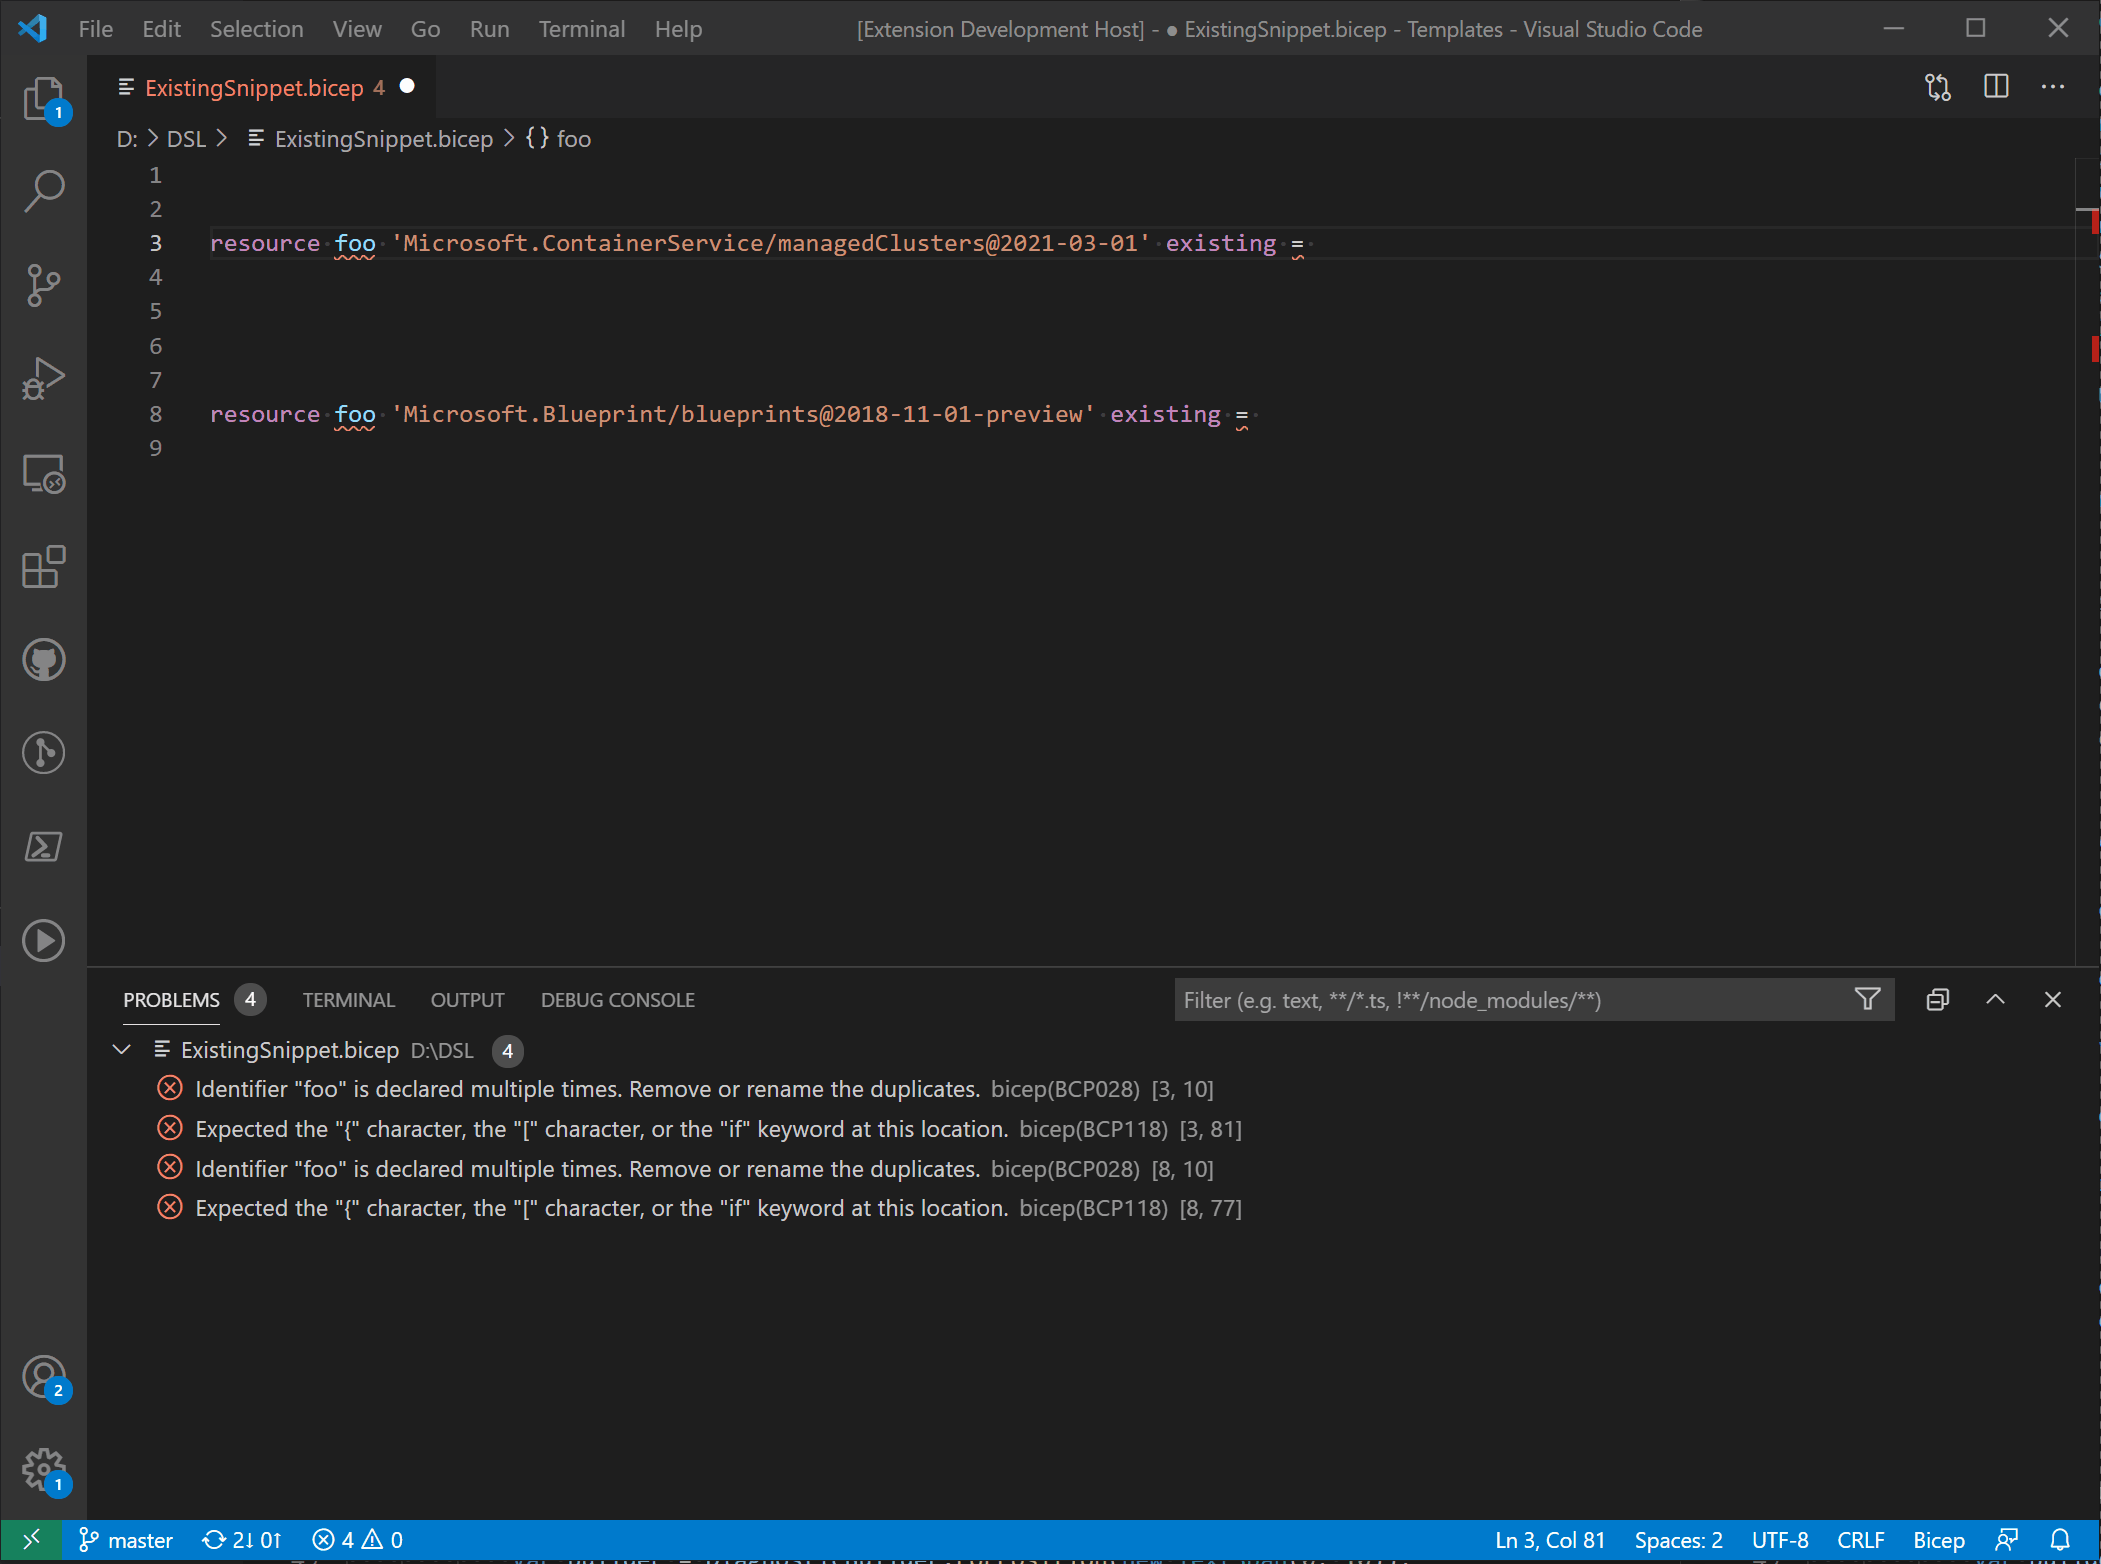Open the Search view
2101x1564 pixels.
tap(44, 190)
